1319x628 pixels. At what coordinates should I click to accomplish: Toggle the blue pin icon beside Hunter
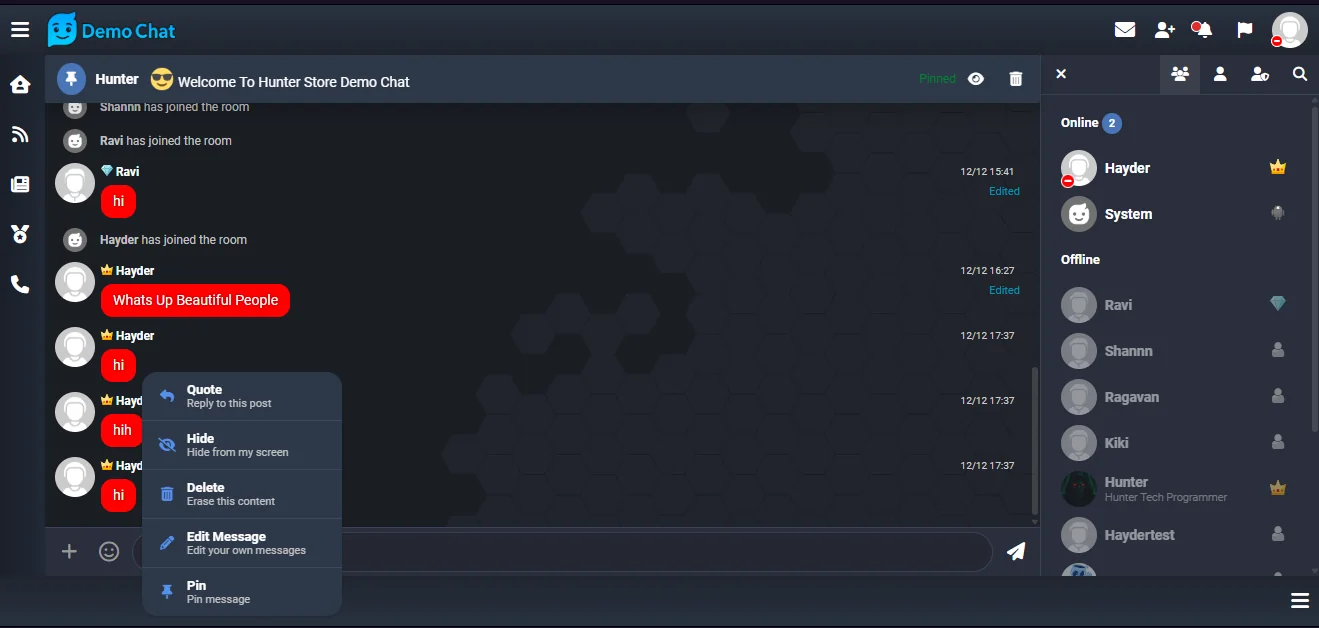point(71,79)
